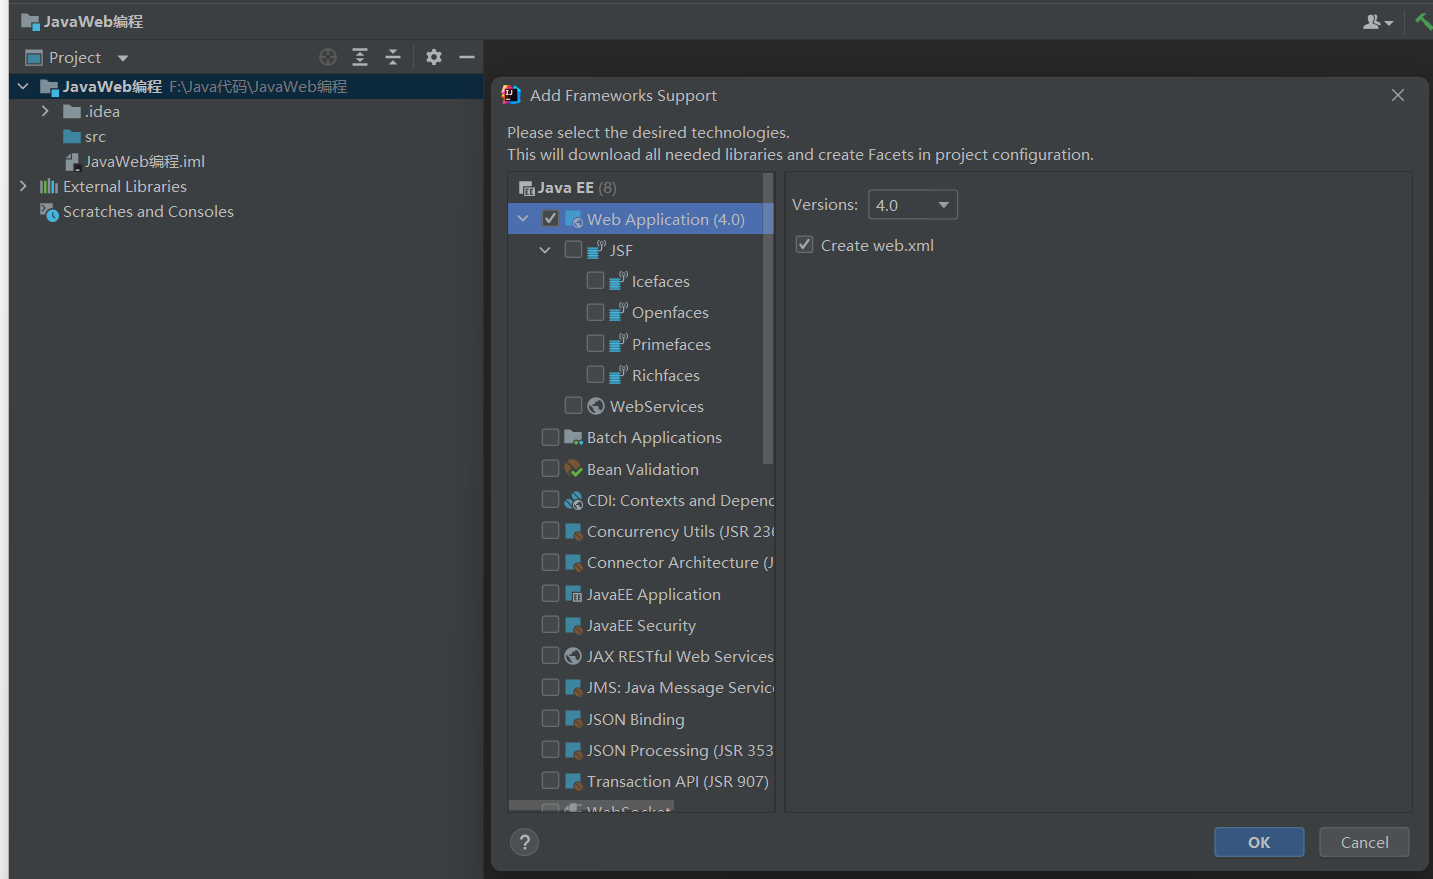Click the green build hammer icon
1433x879 pixels.
coord(1424,22)
